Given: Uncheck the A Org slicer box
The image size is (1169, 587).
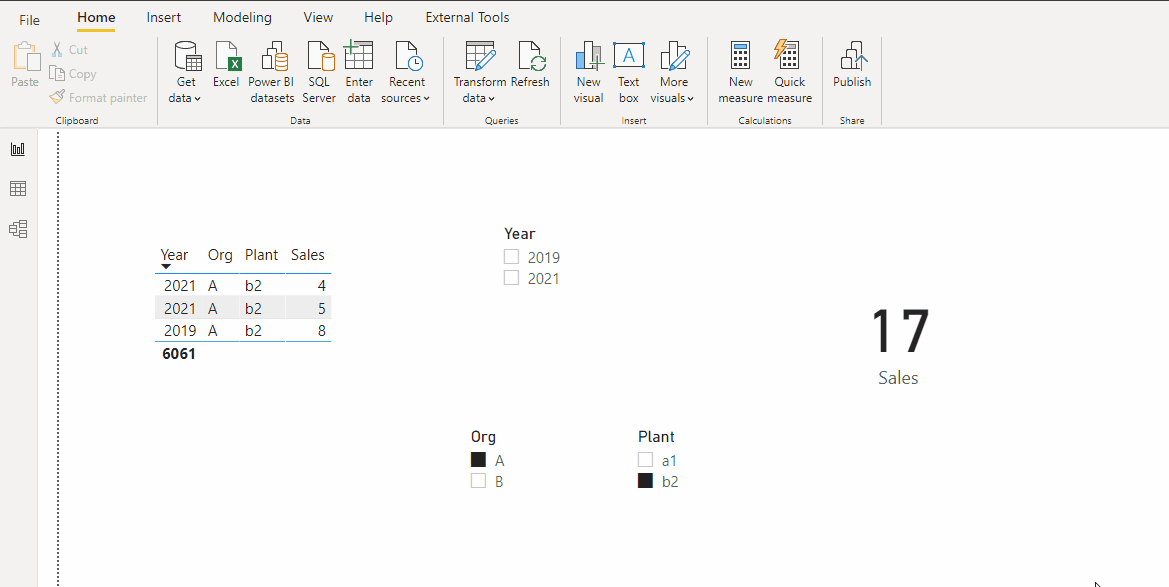Looking at the screenshot, I should [478, 459].
